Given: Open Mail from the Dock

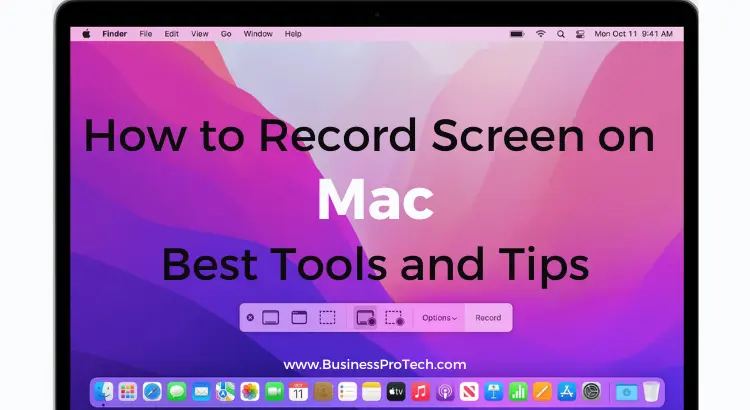Looking at the screenshot, I should click(201, 392).
